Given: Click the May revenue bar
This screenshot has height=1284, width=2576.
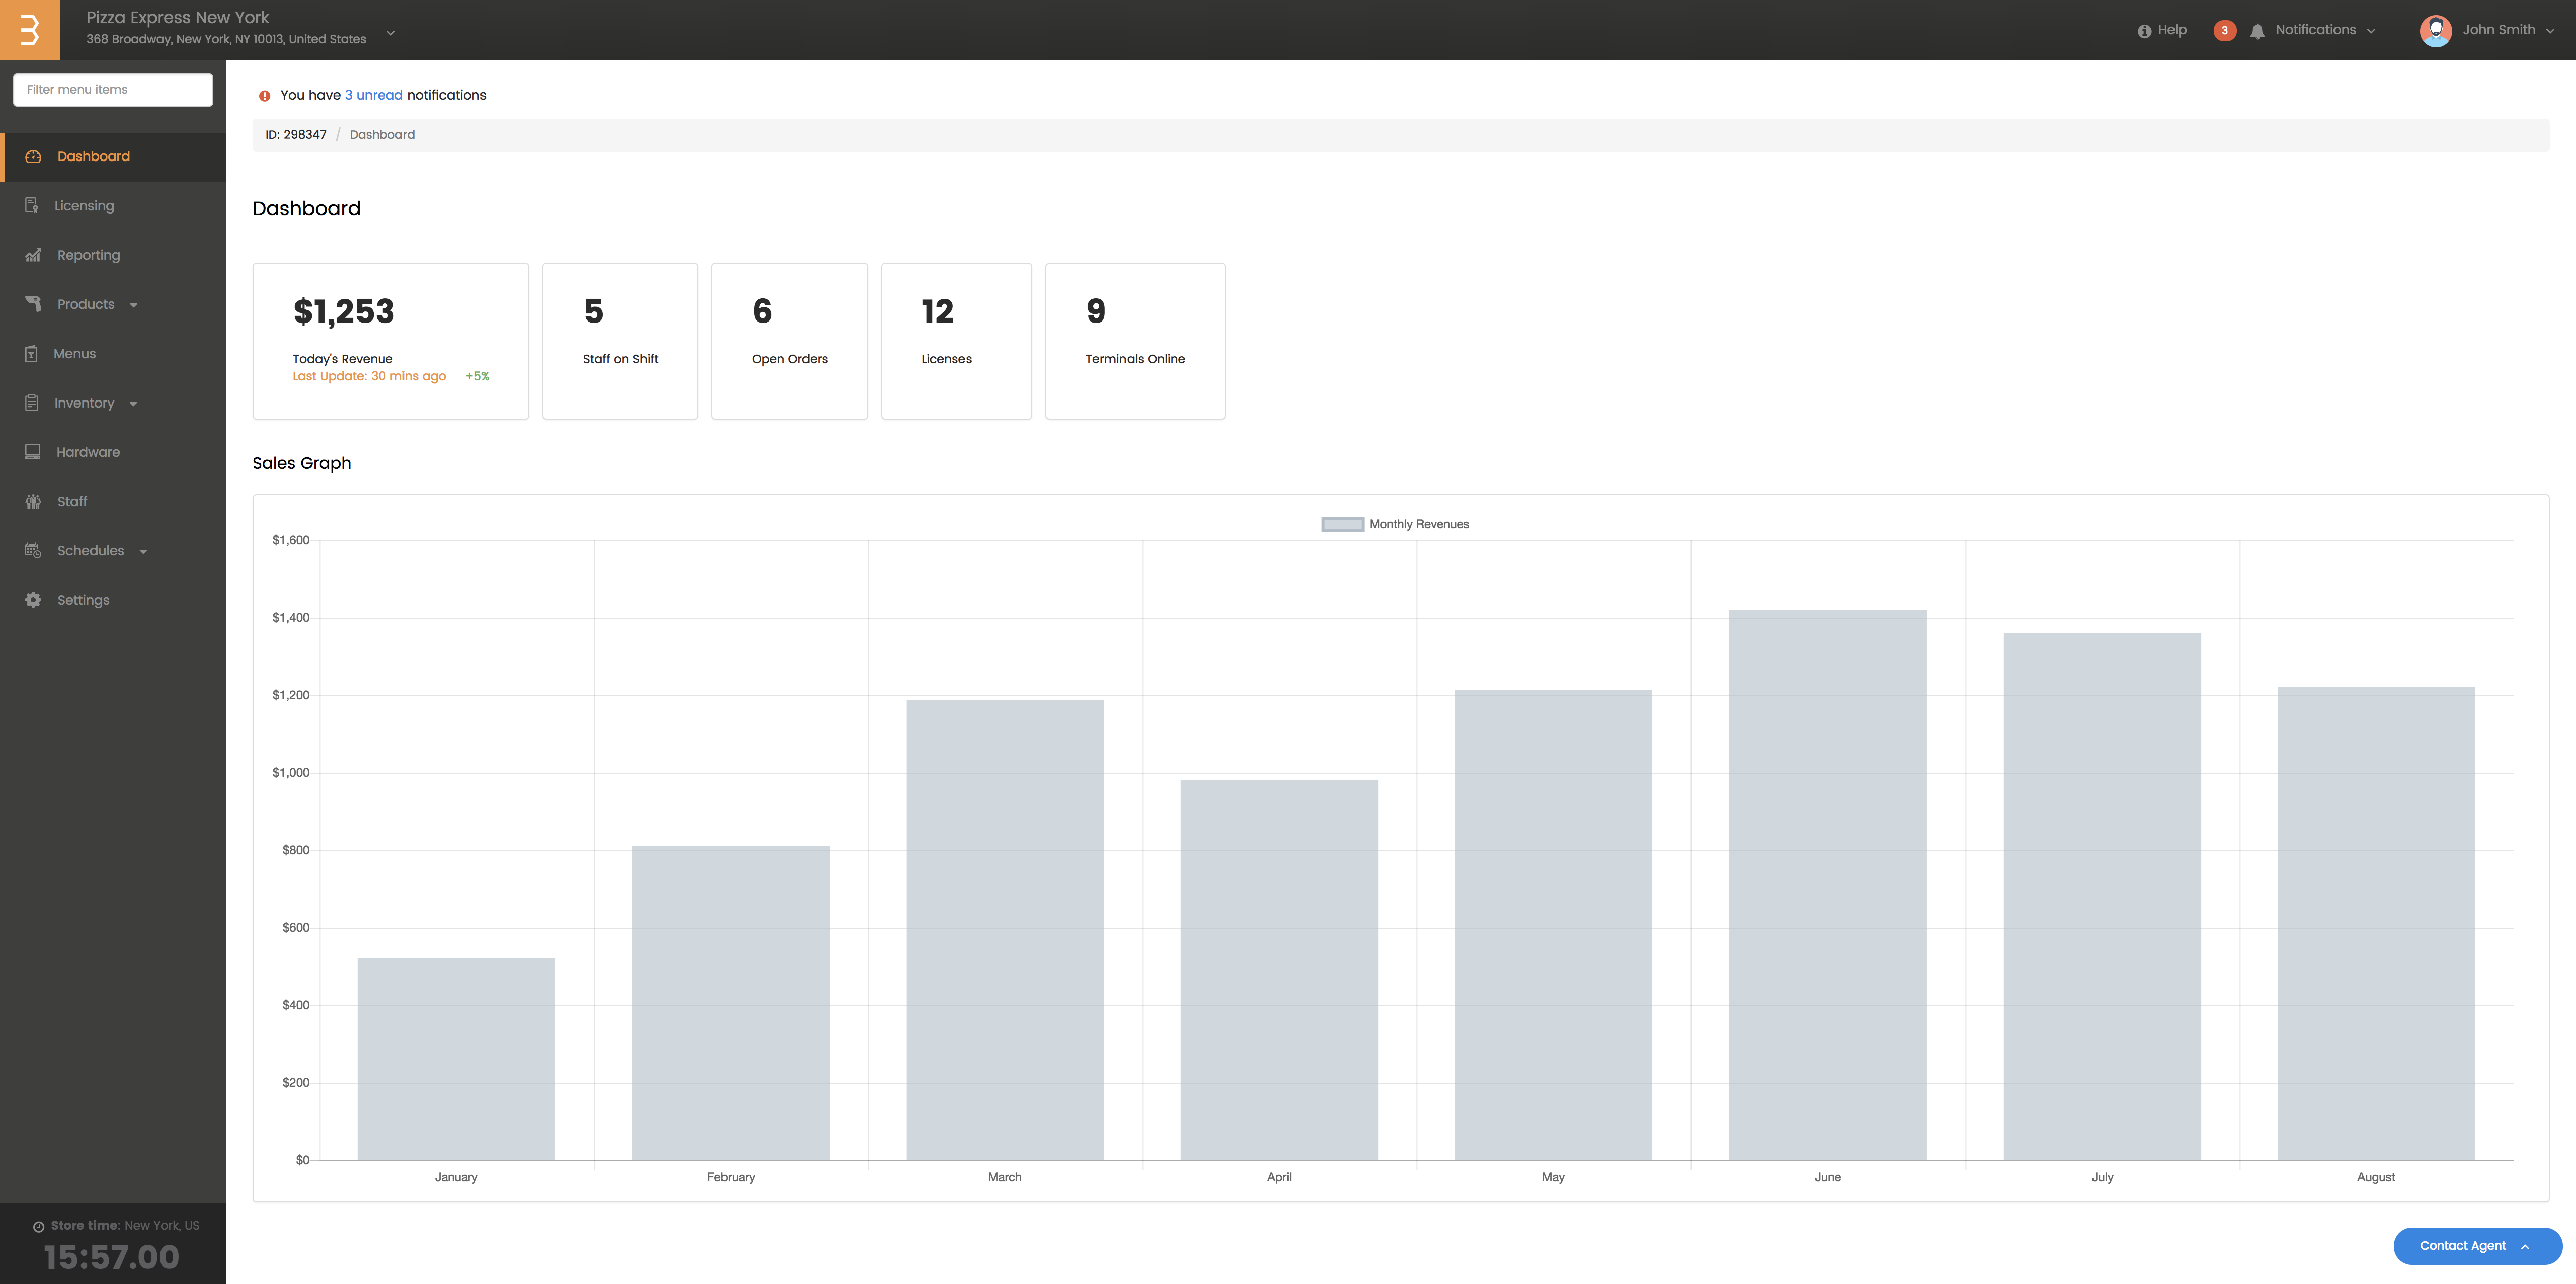Looking at the screenshot, I should pos(1553,925).
